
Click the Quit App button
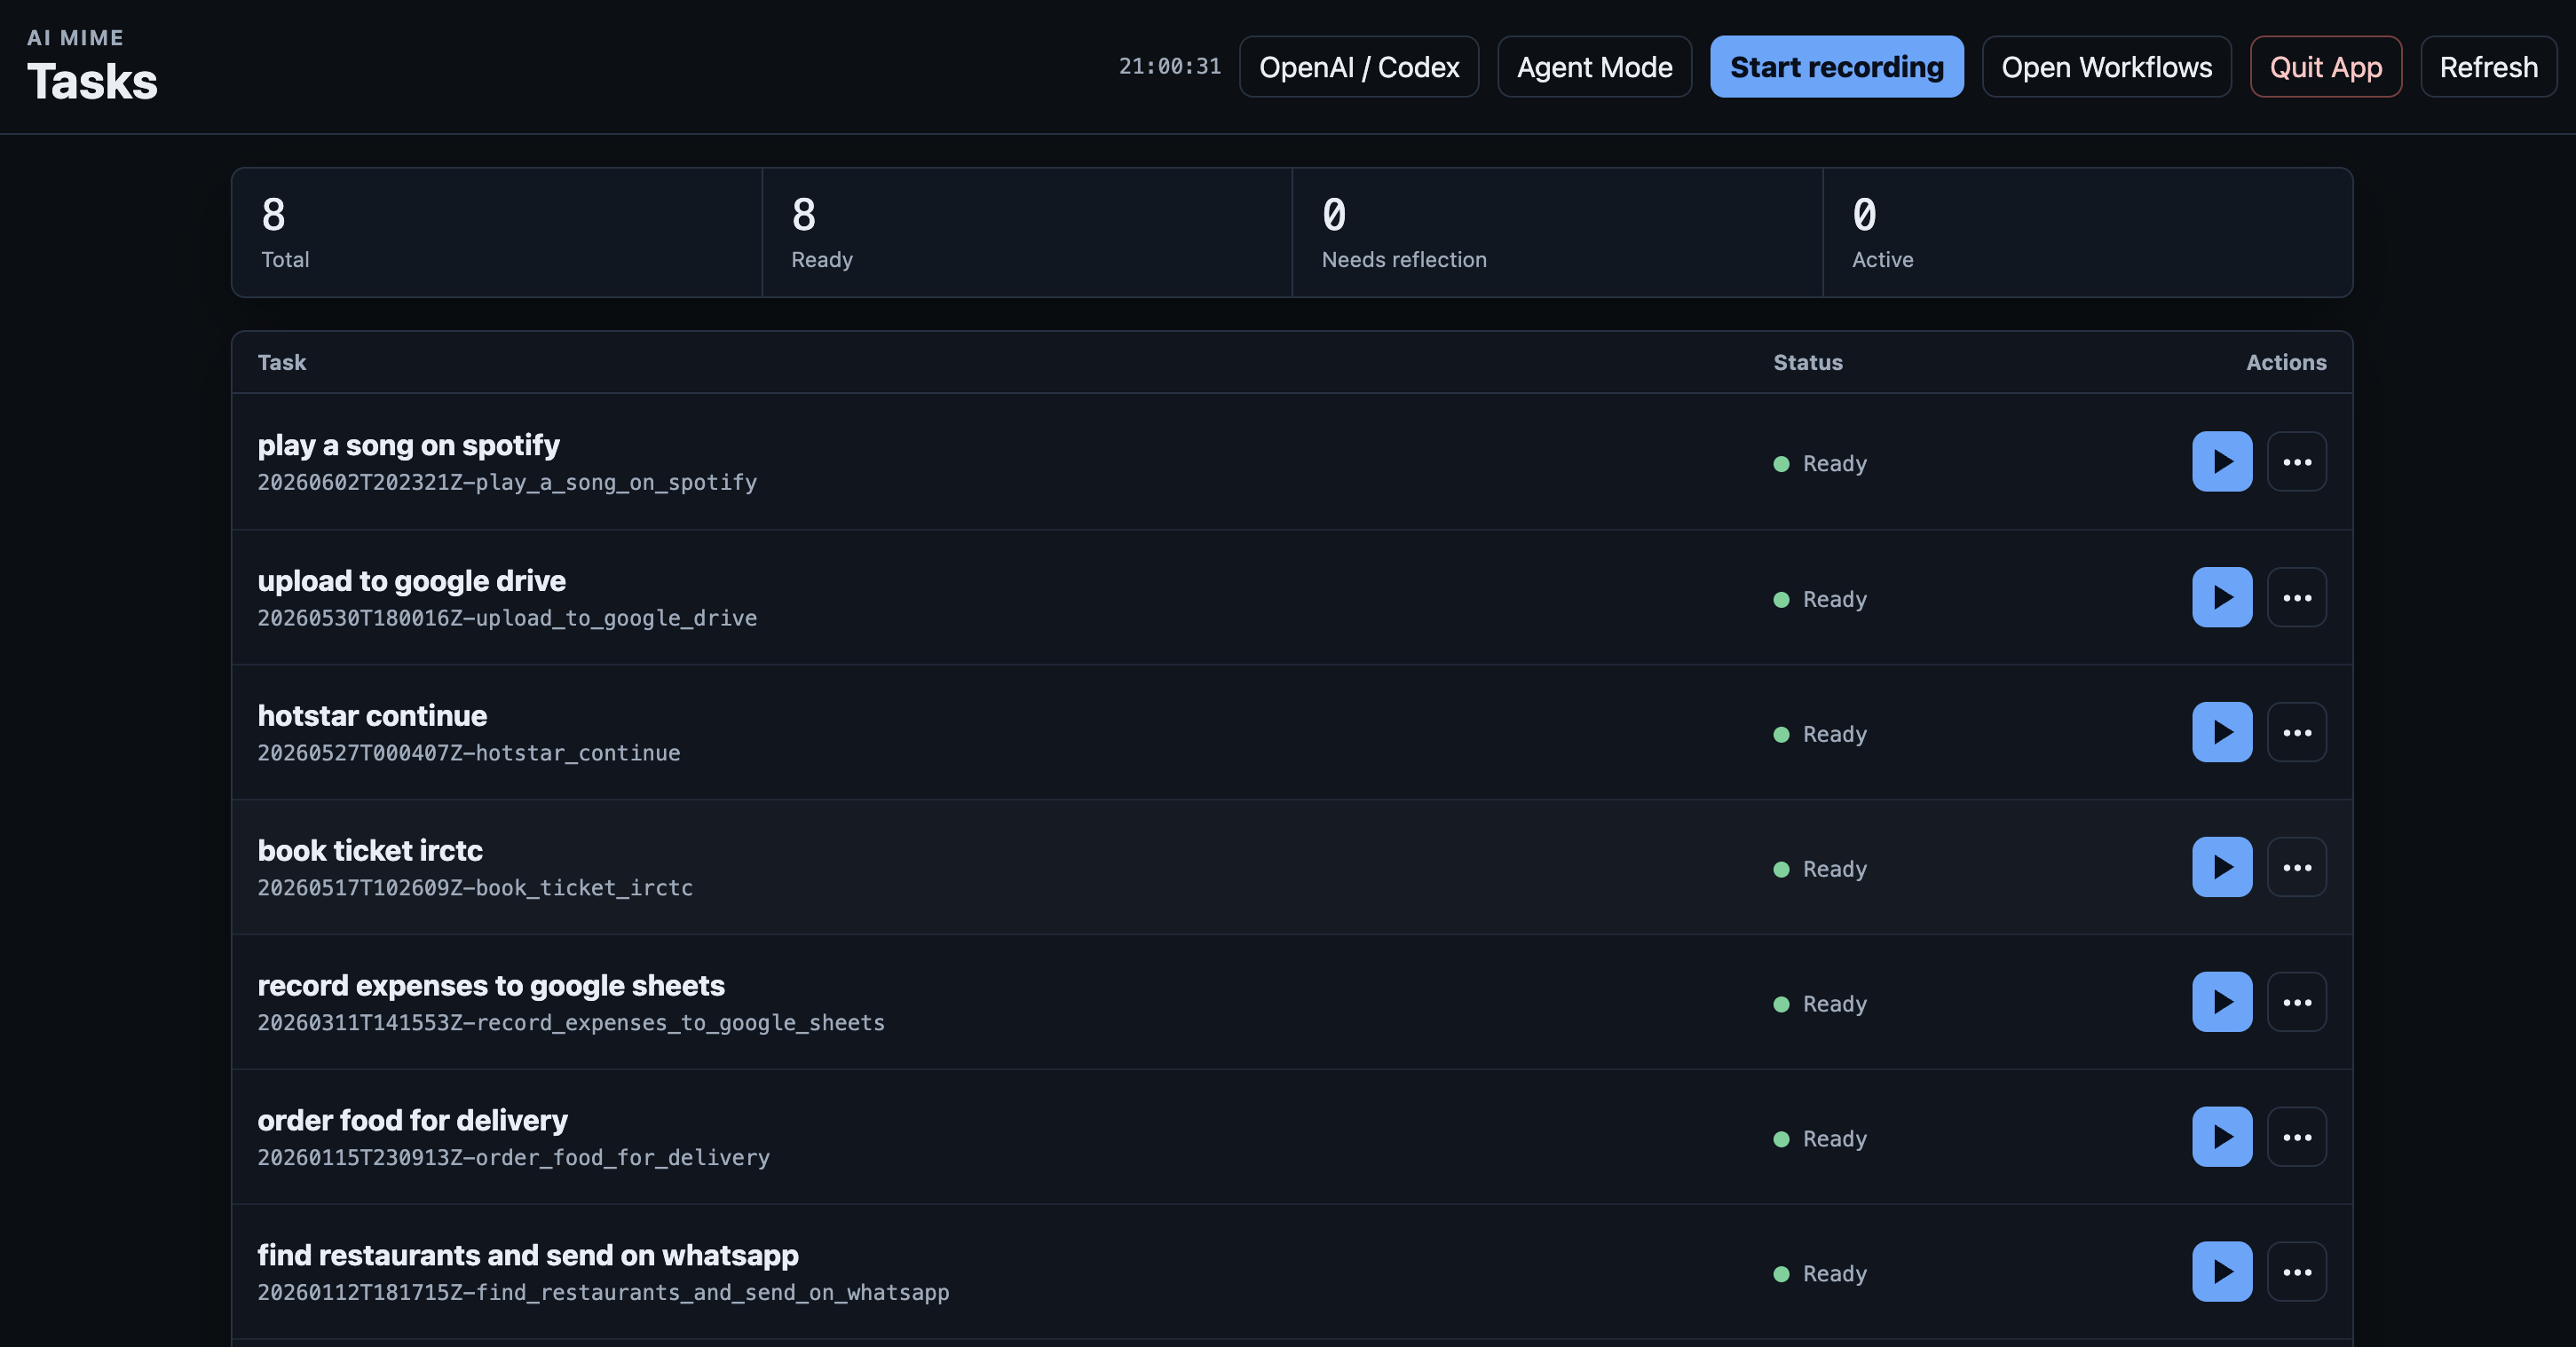(2325, 67)
